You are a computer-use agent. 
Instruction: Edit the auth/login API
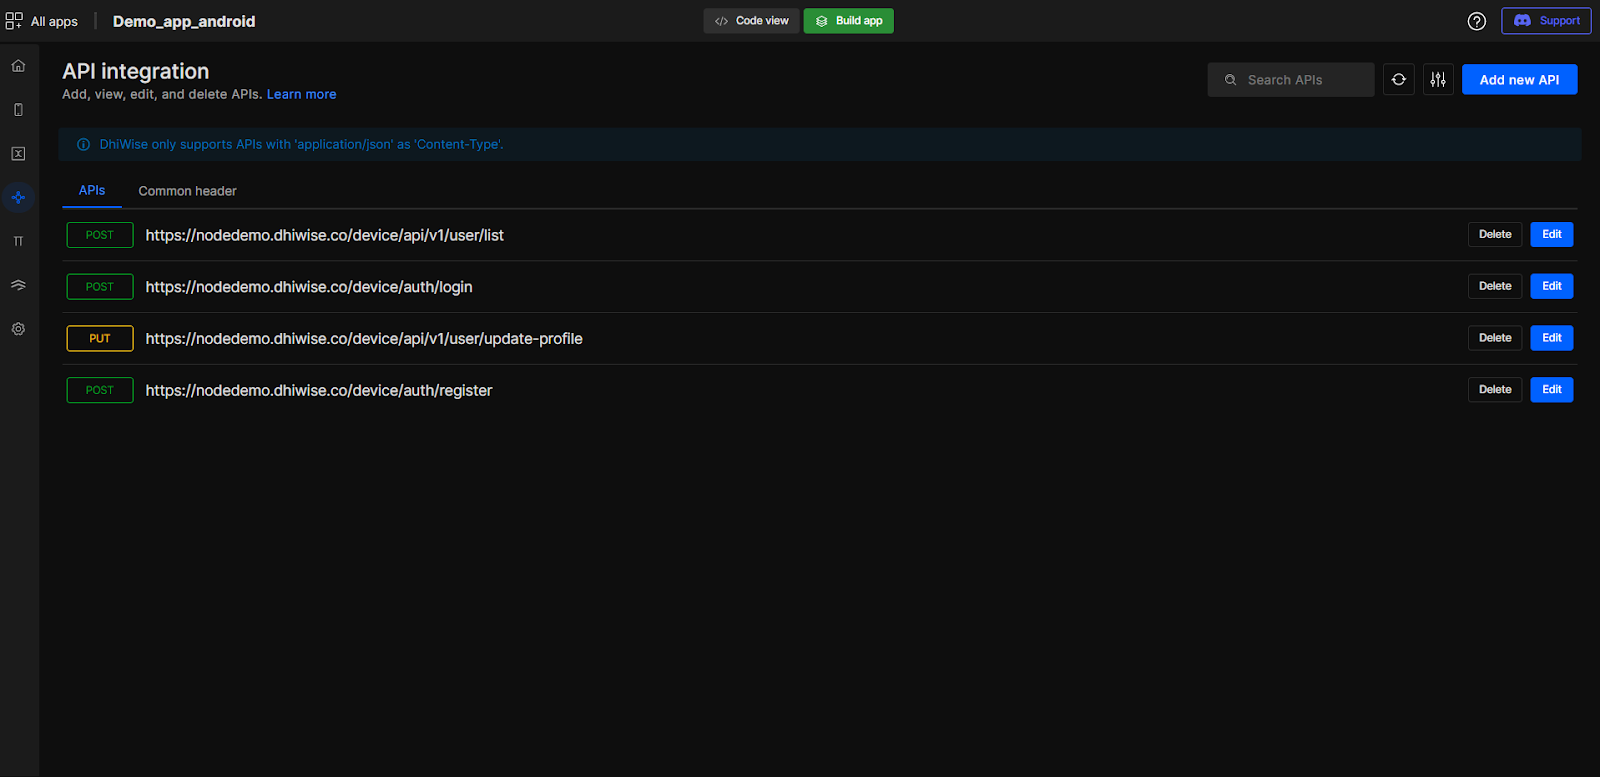tap(1551, 286)
